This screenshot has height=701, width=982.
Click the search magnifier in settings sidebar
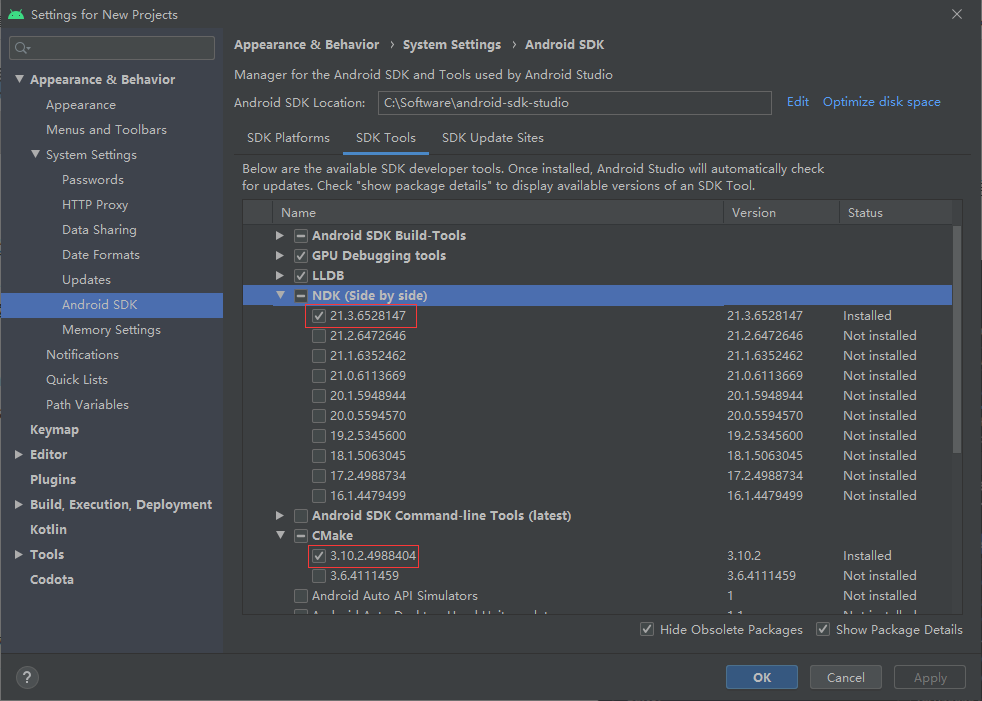click(x=21, y=47)
